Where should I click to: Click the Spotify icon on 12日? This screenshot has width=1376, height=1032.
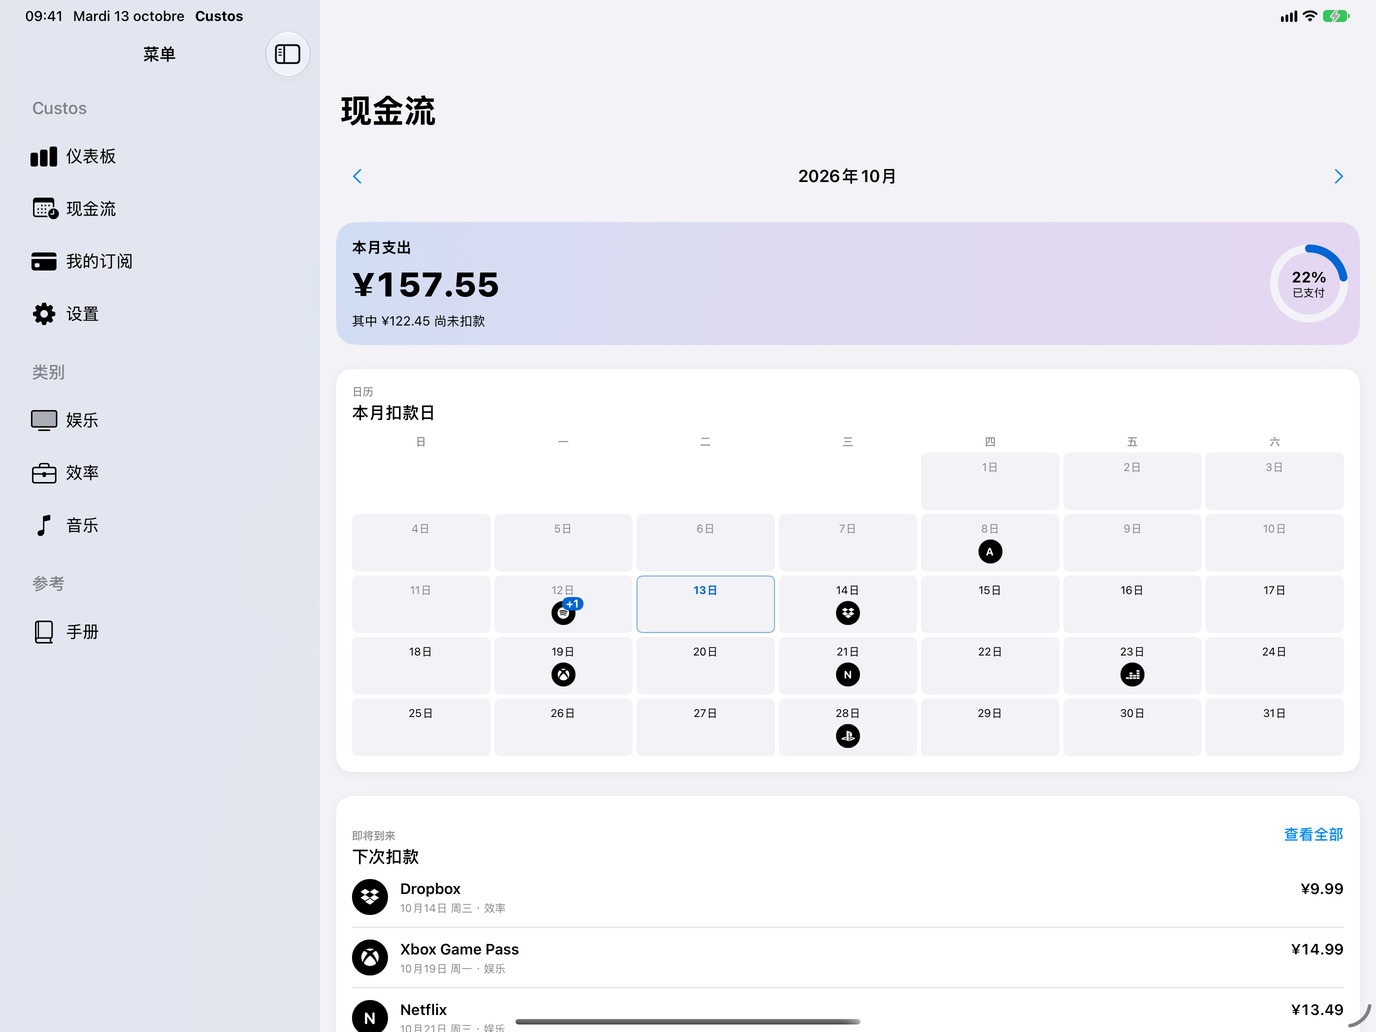point(563,613)
